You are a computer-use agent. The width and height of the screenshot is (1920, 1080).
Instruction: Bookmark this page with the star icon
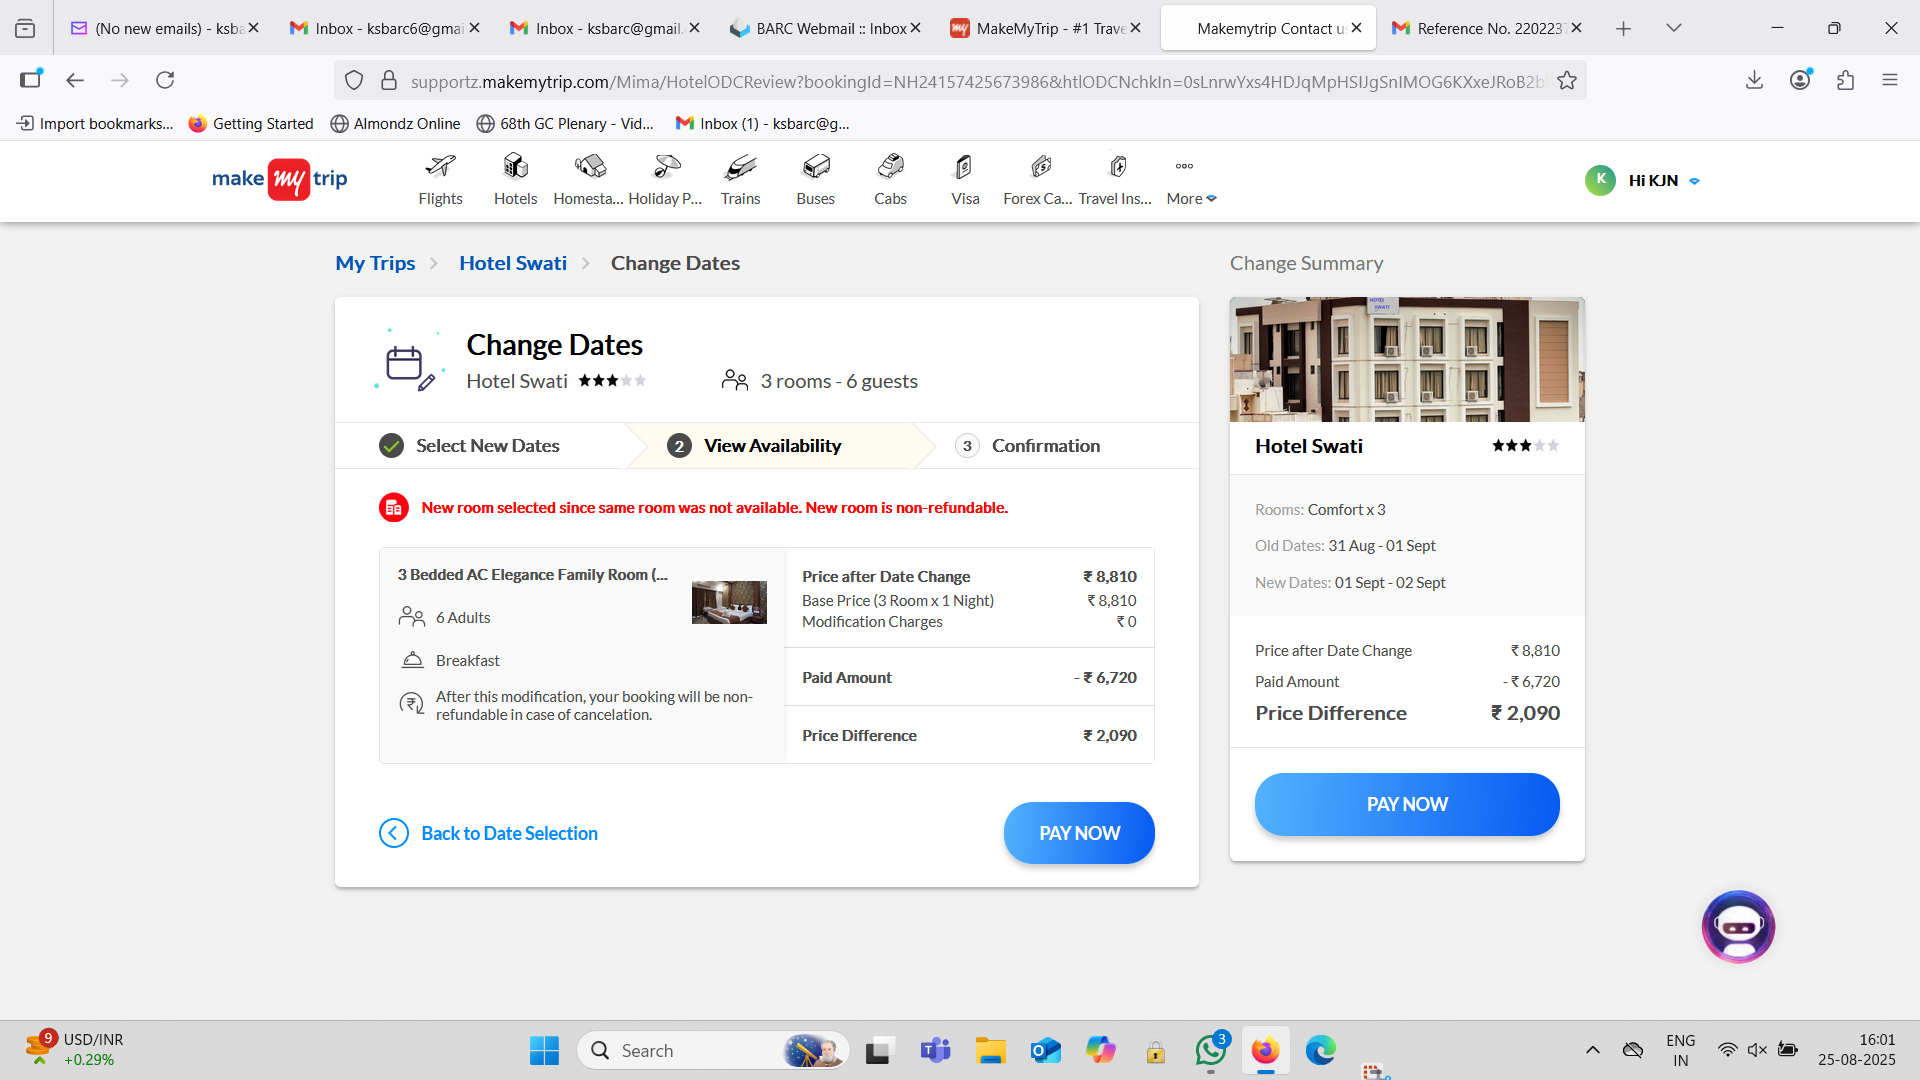click(1567, 81)
